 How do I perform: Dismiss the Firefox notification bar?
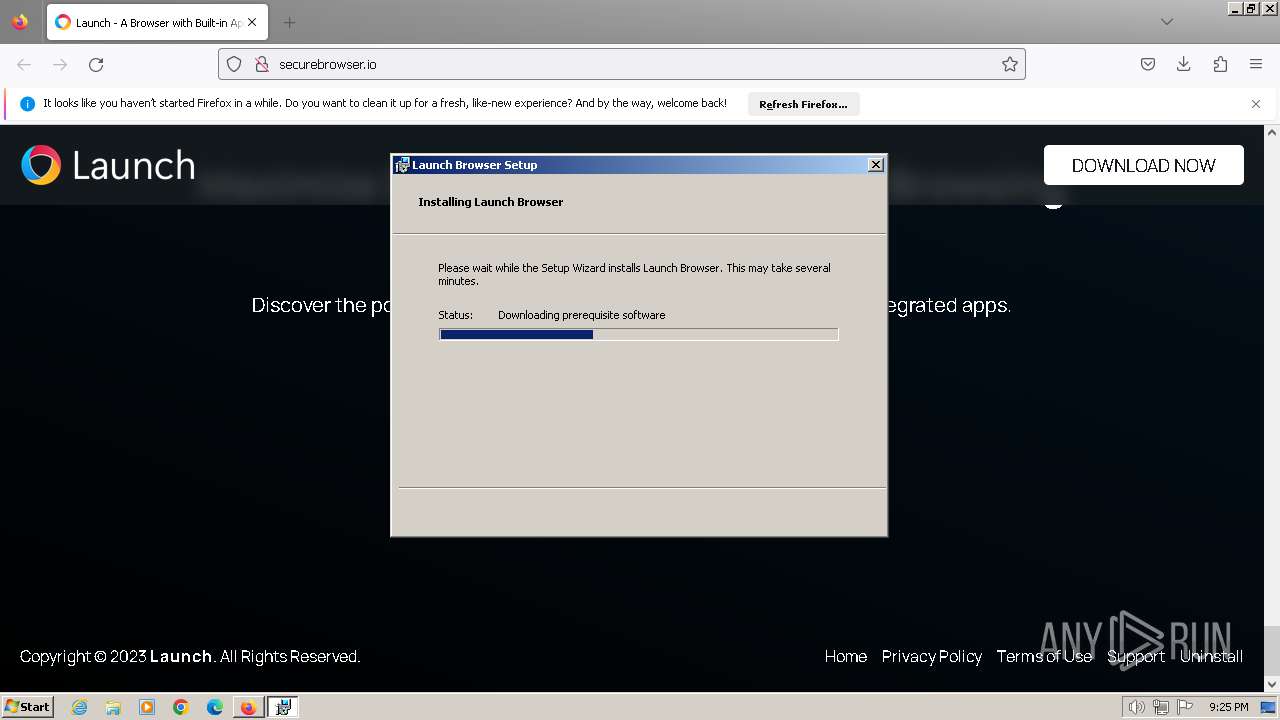click(1256, 104)
